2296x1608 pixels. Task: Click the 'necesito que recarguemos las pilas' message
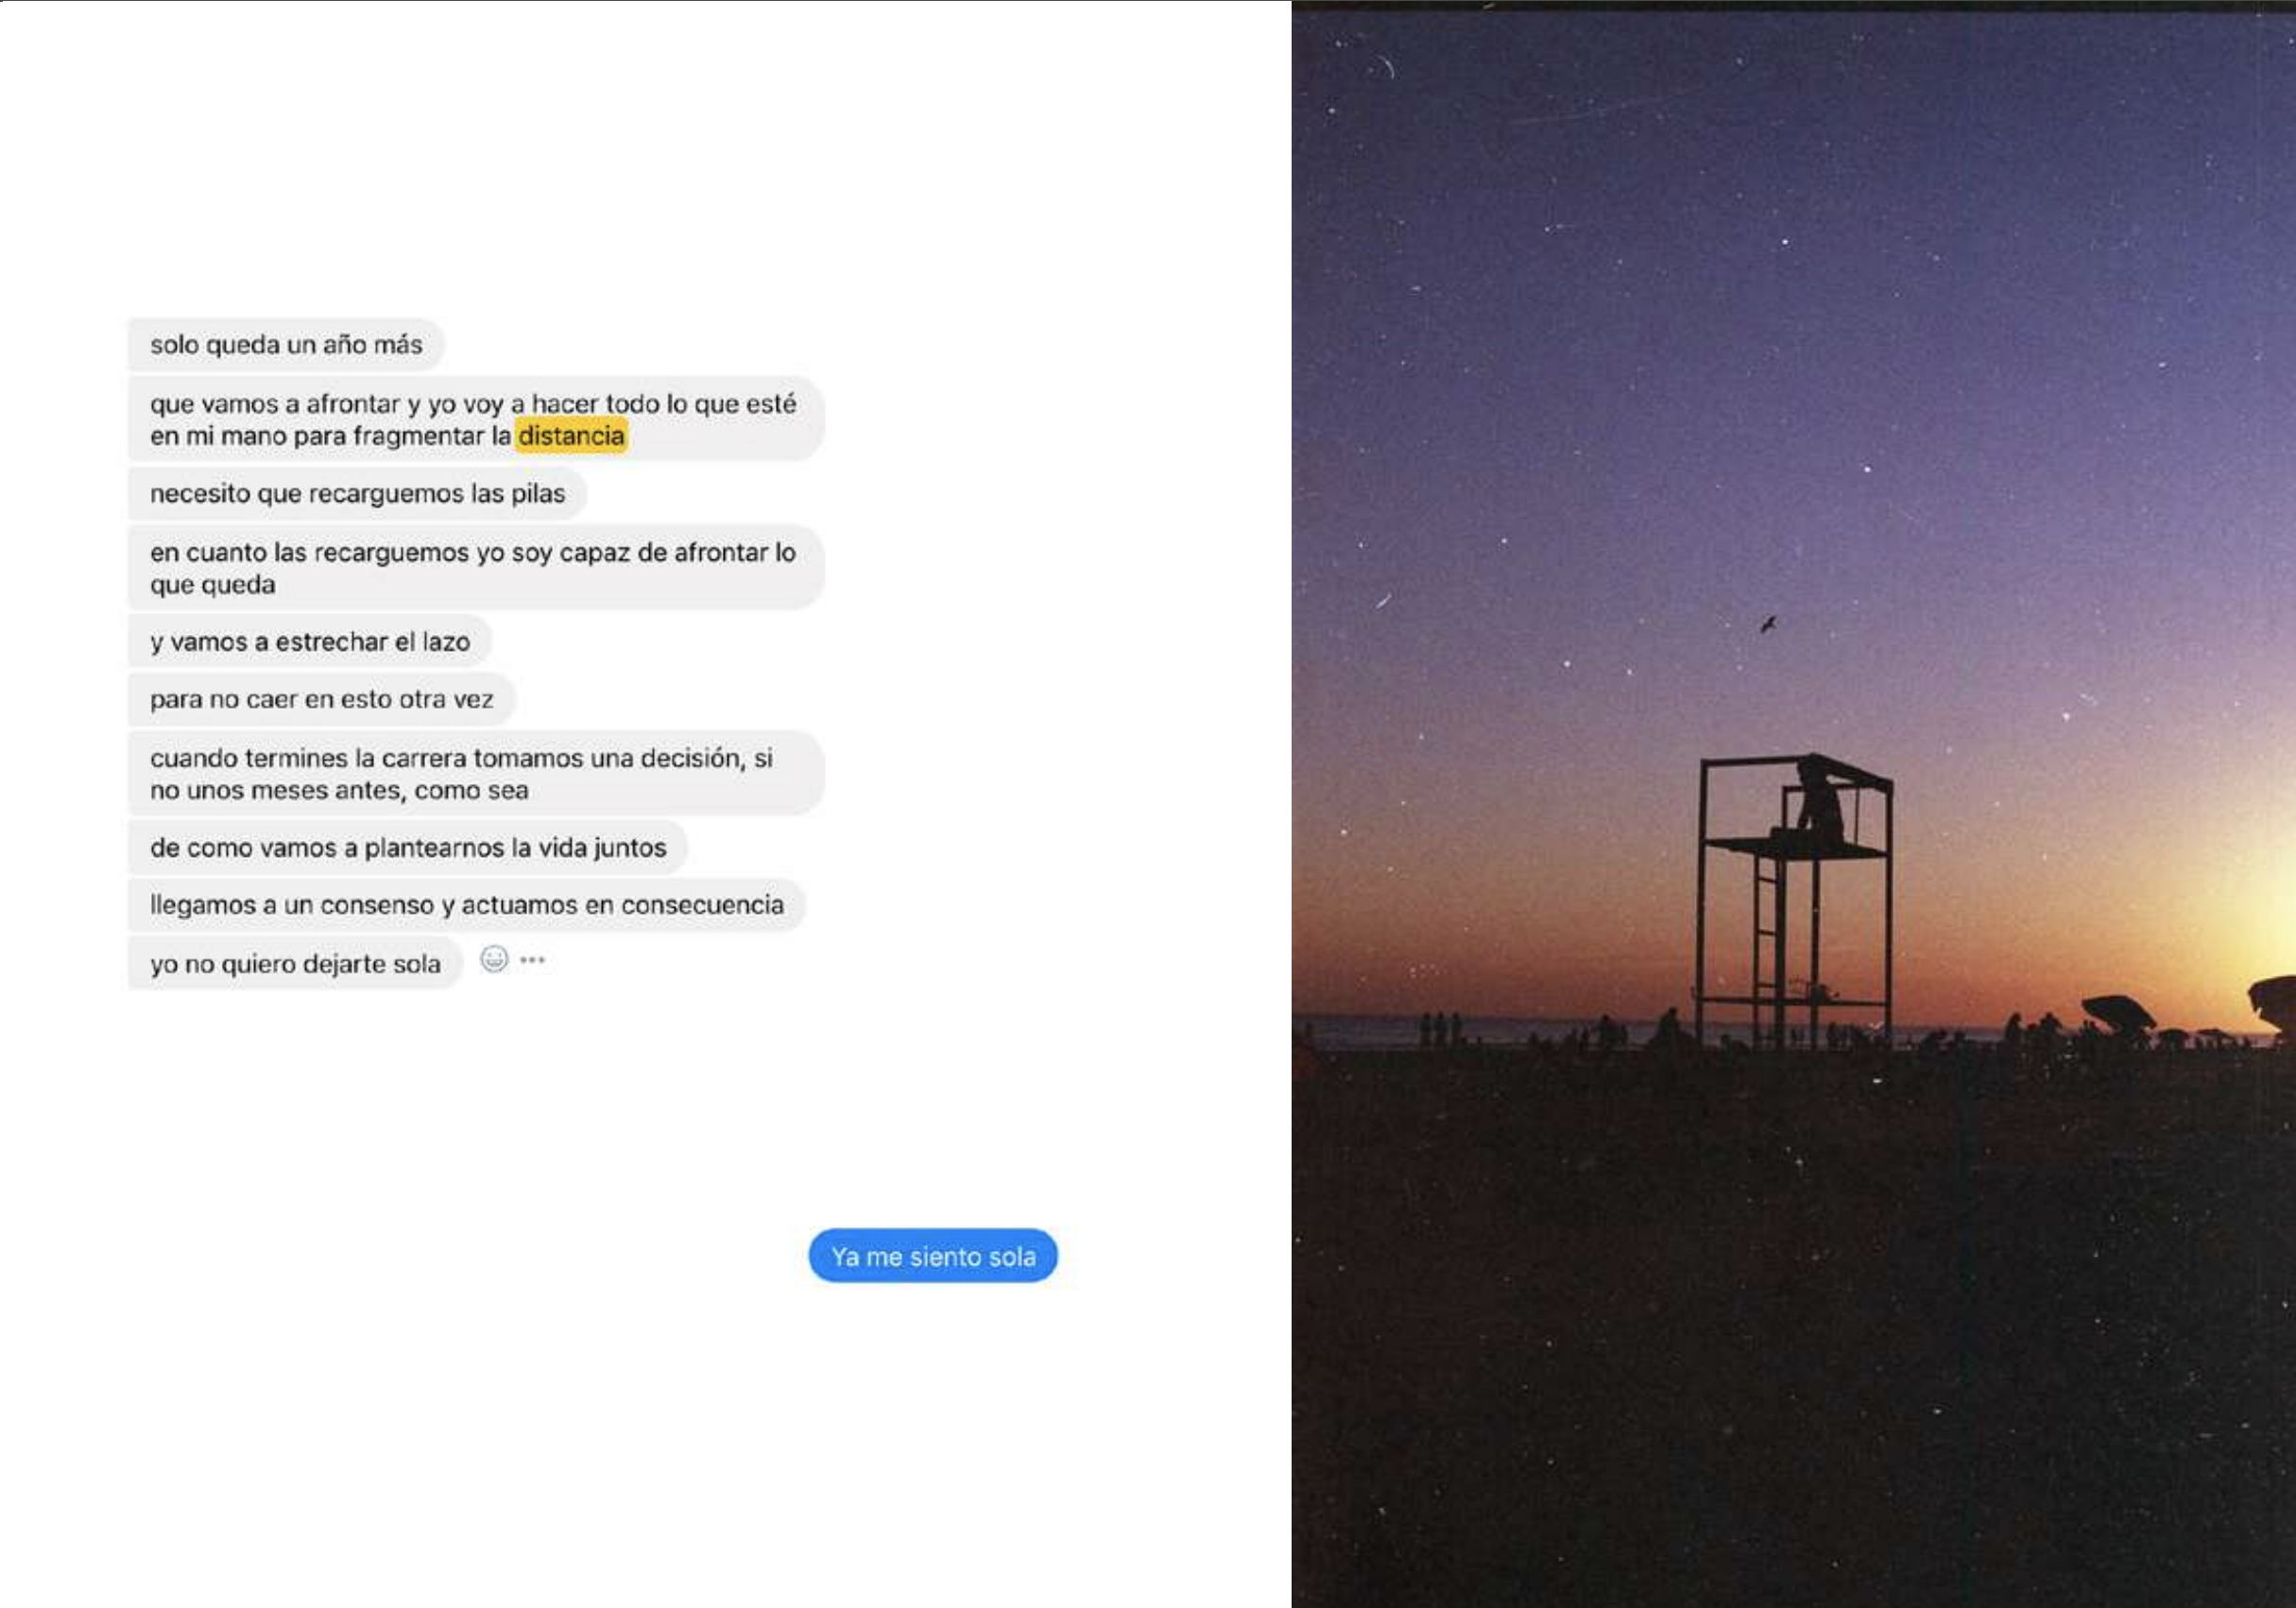tap(357, 493)
